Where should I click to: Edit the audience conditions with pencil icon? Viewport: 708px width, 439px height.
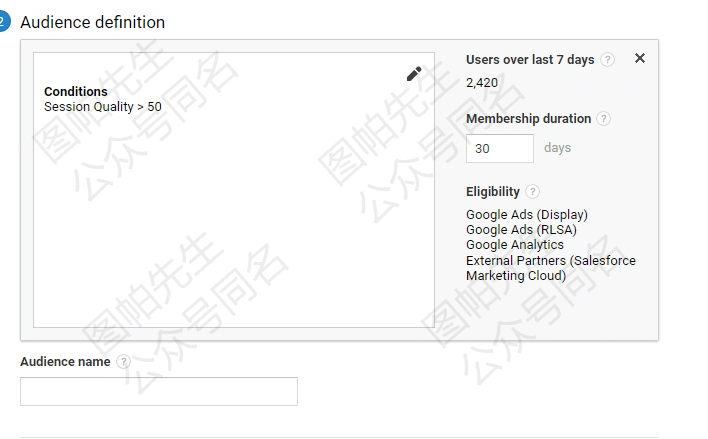414,74
